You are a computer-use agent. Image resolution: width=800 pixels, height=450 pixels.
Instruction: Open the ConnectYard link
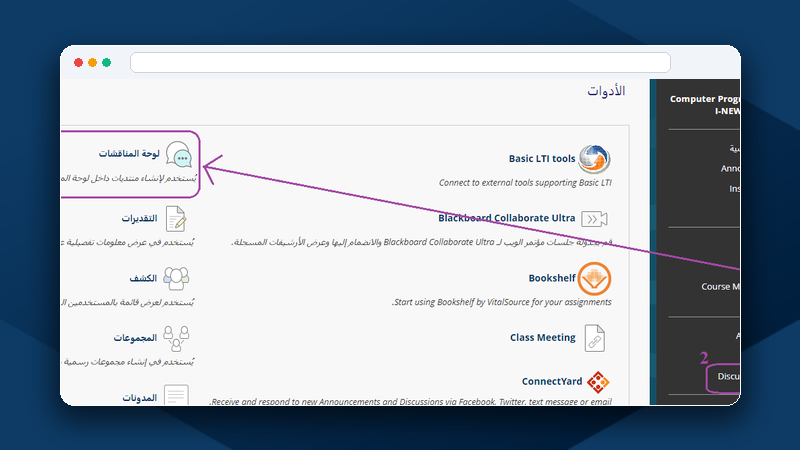pyautogui.click(x=552, y=381)
